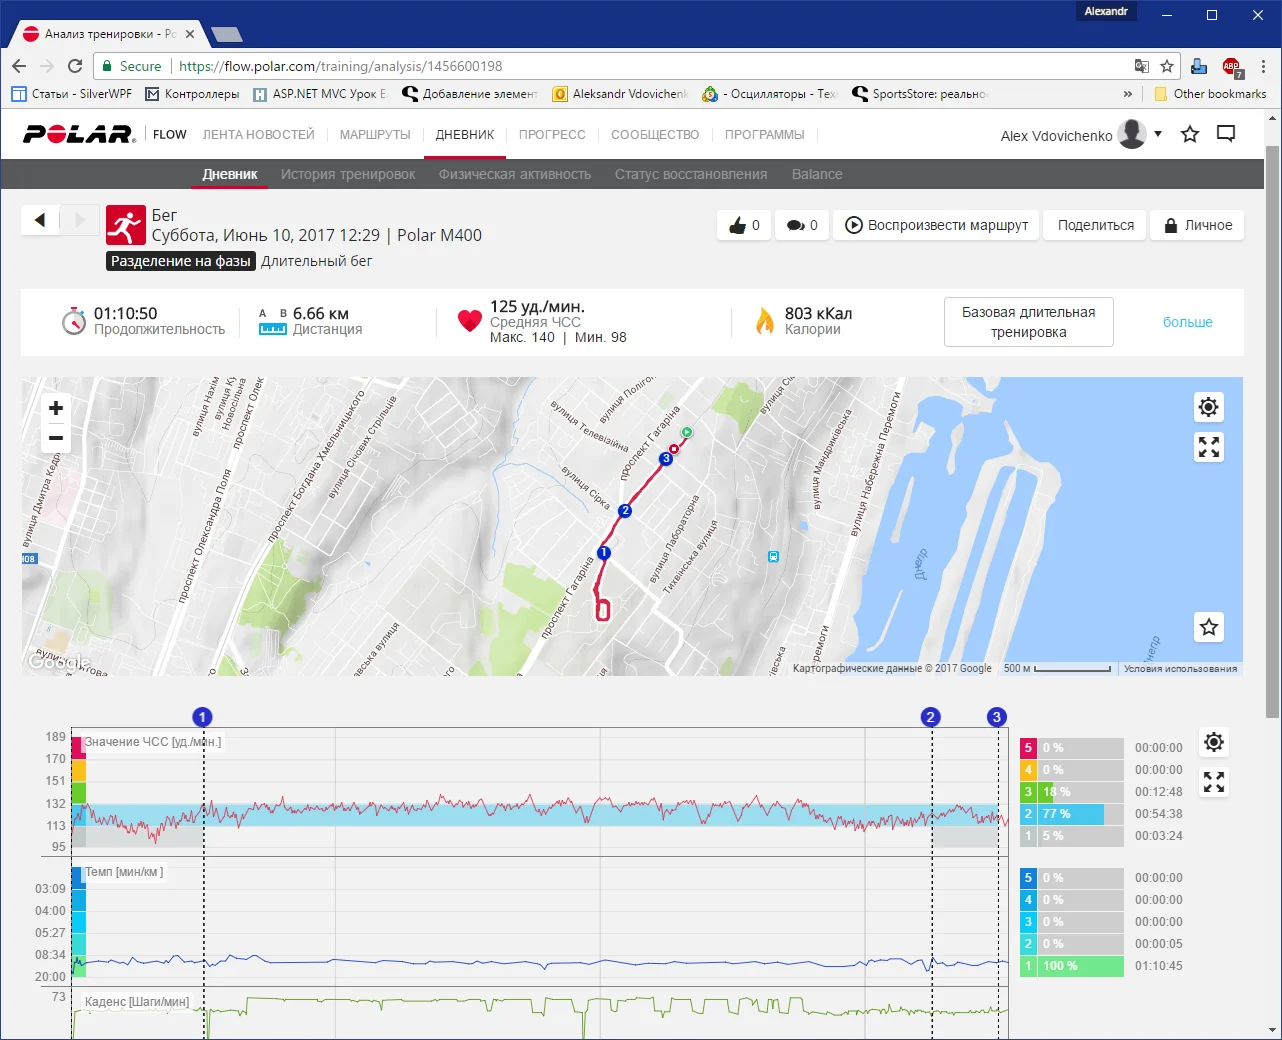The width and height of the screenshot is (1282, 1040).
Task: Select lap marker 2 above the graph
Action: pos(931,717)
